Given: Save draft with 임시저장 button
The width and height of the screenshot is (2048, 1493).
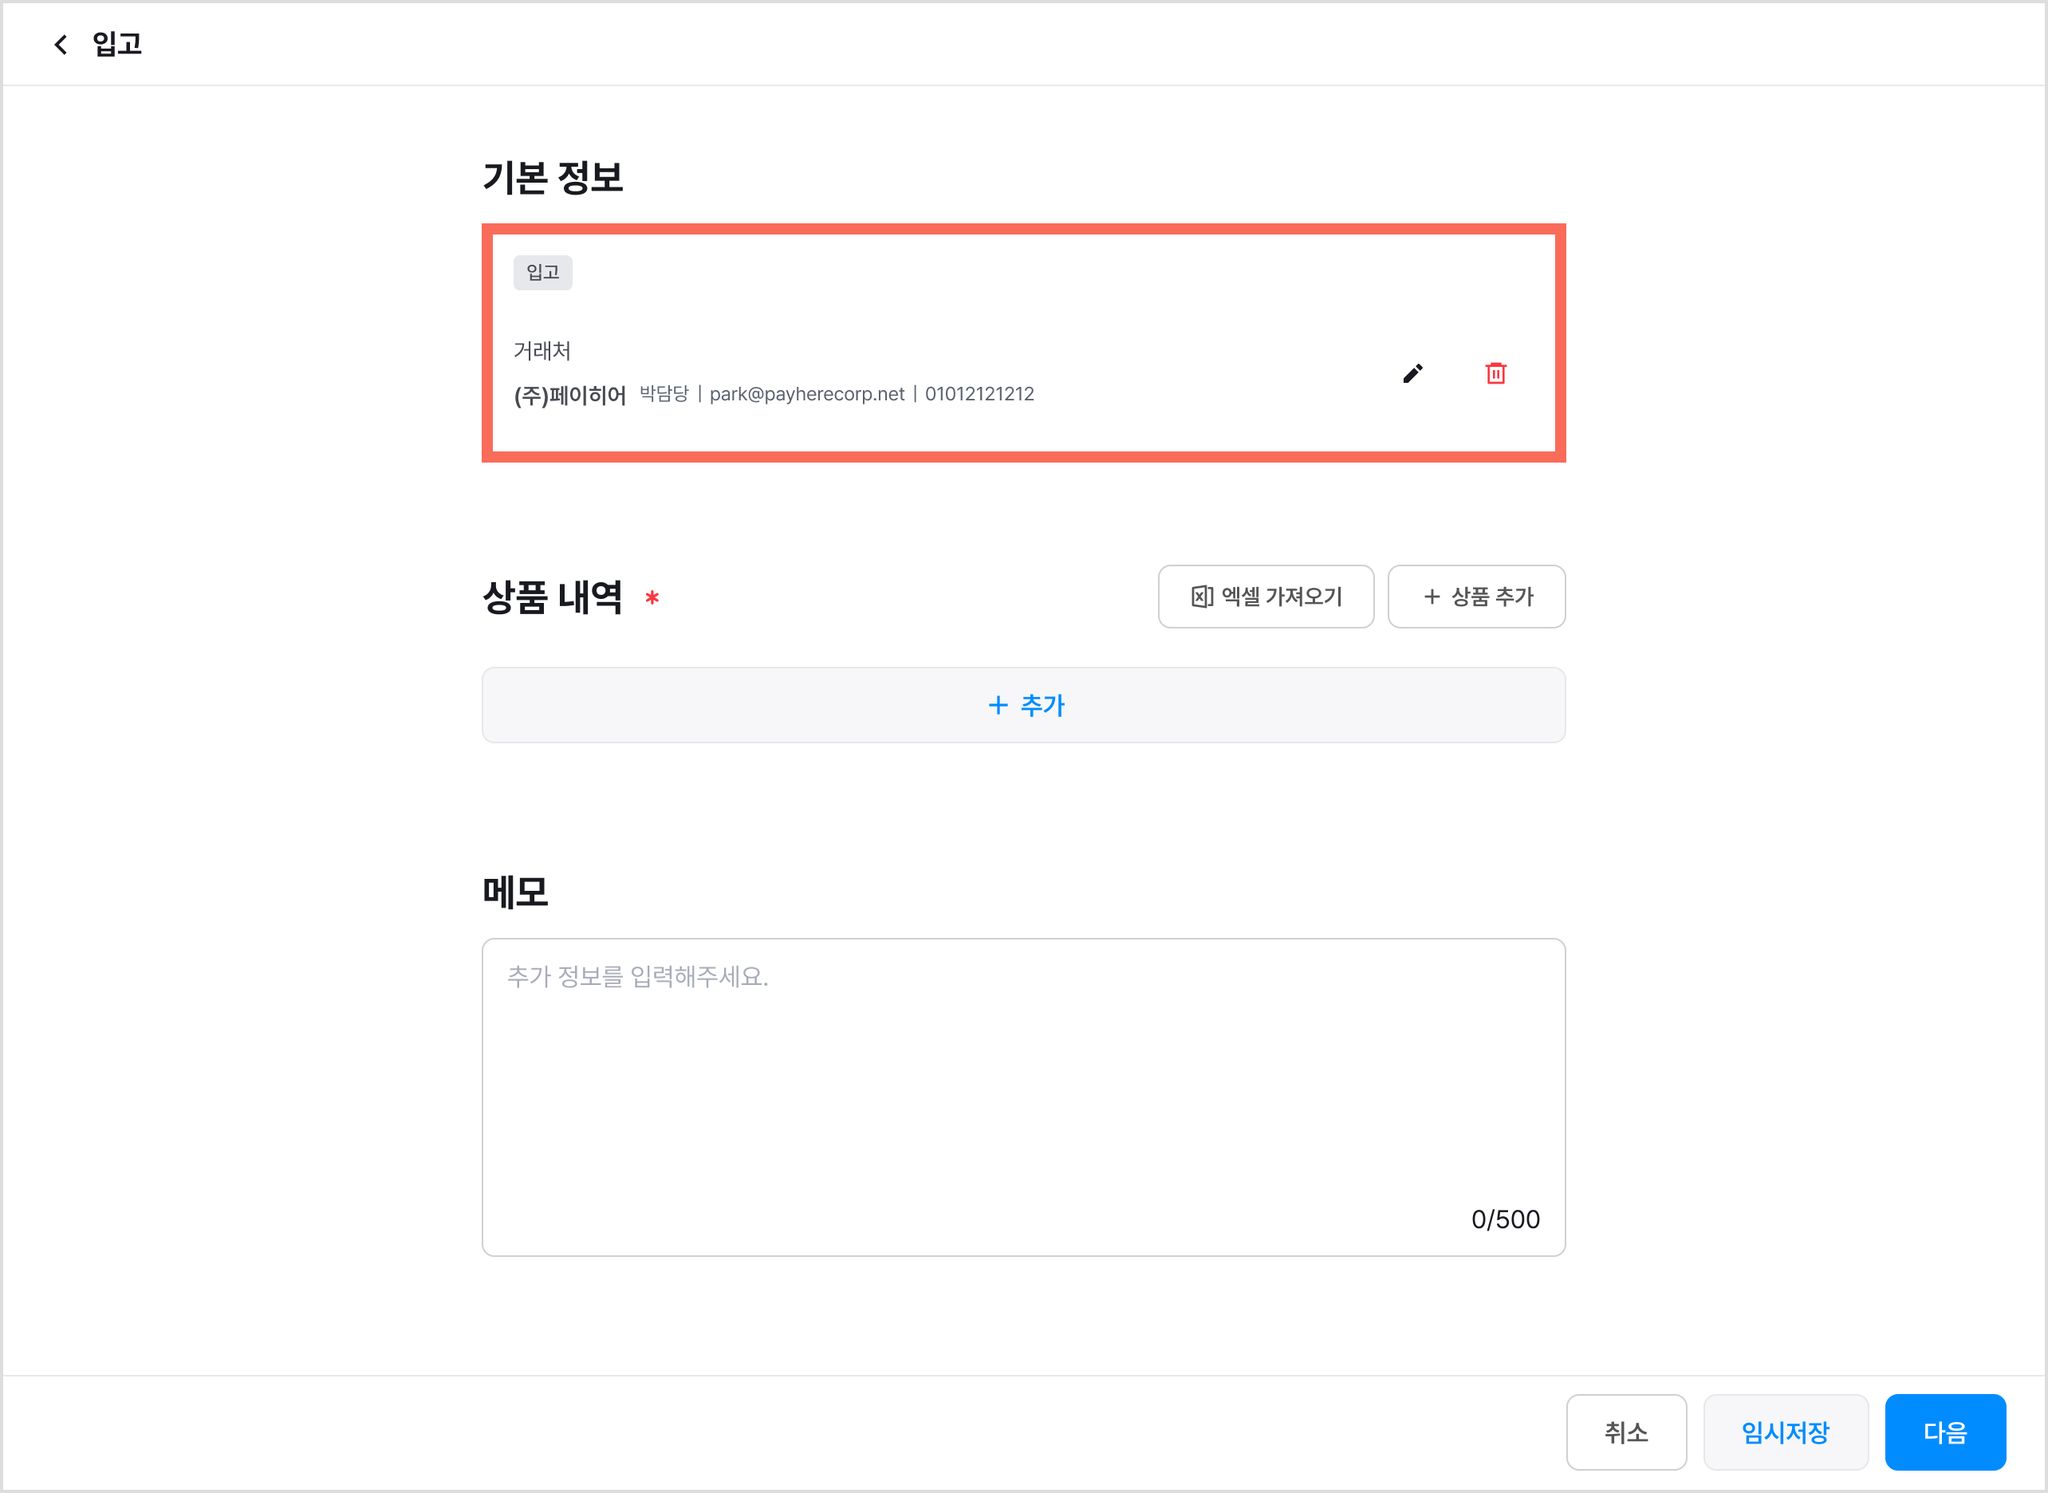Looking at the screenshot, I should (x=1785, y=1432).
